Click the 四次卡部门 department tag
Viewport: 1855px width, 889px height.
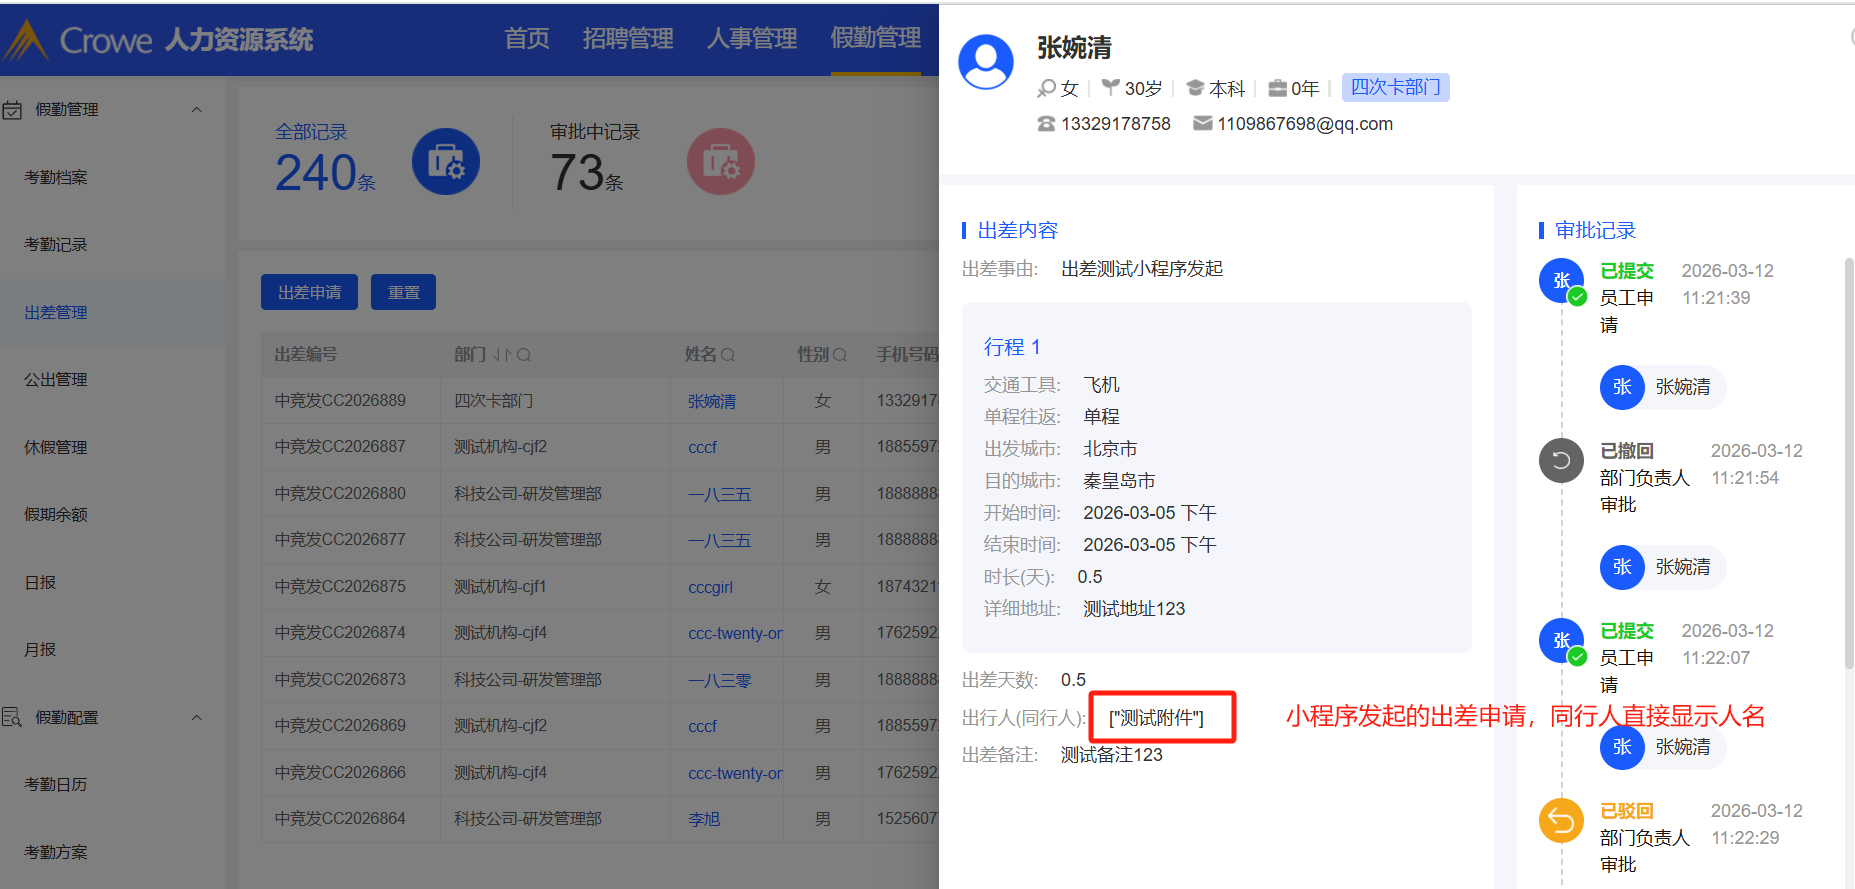[x=1395, y=88]
